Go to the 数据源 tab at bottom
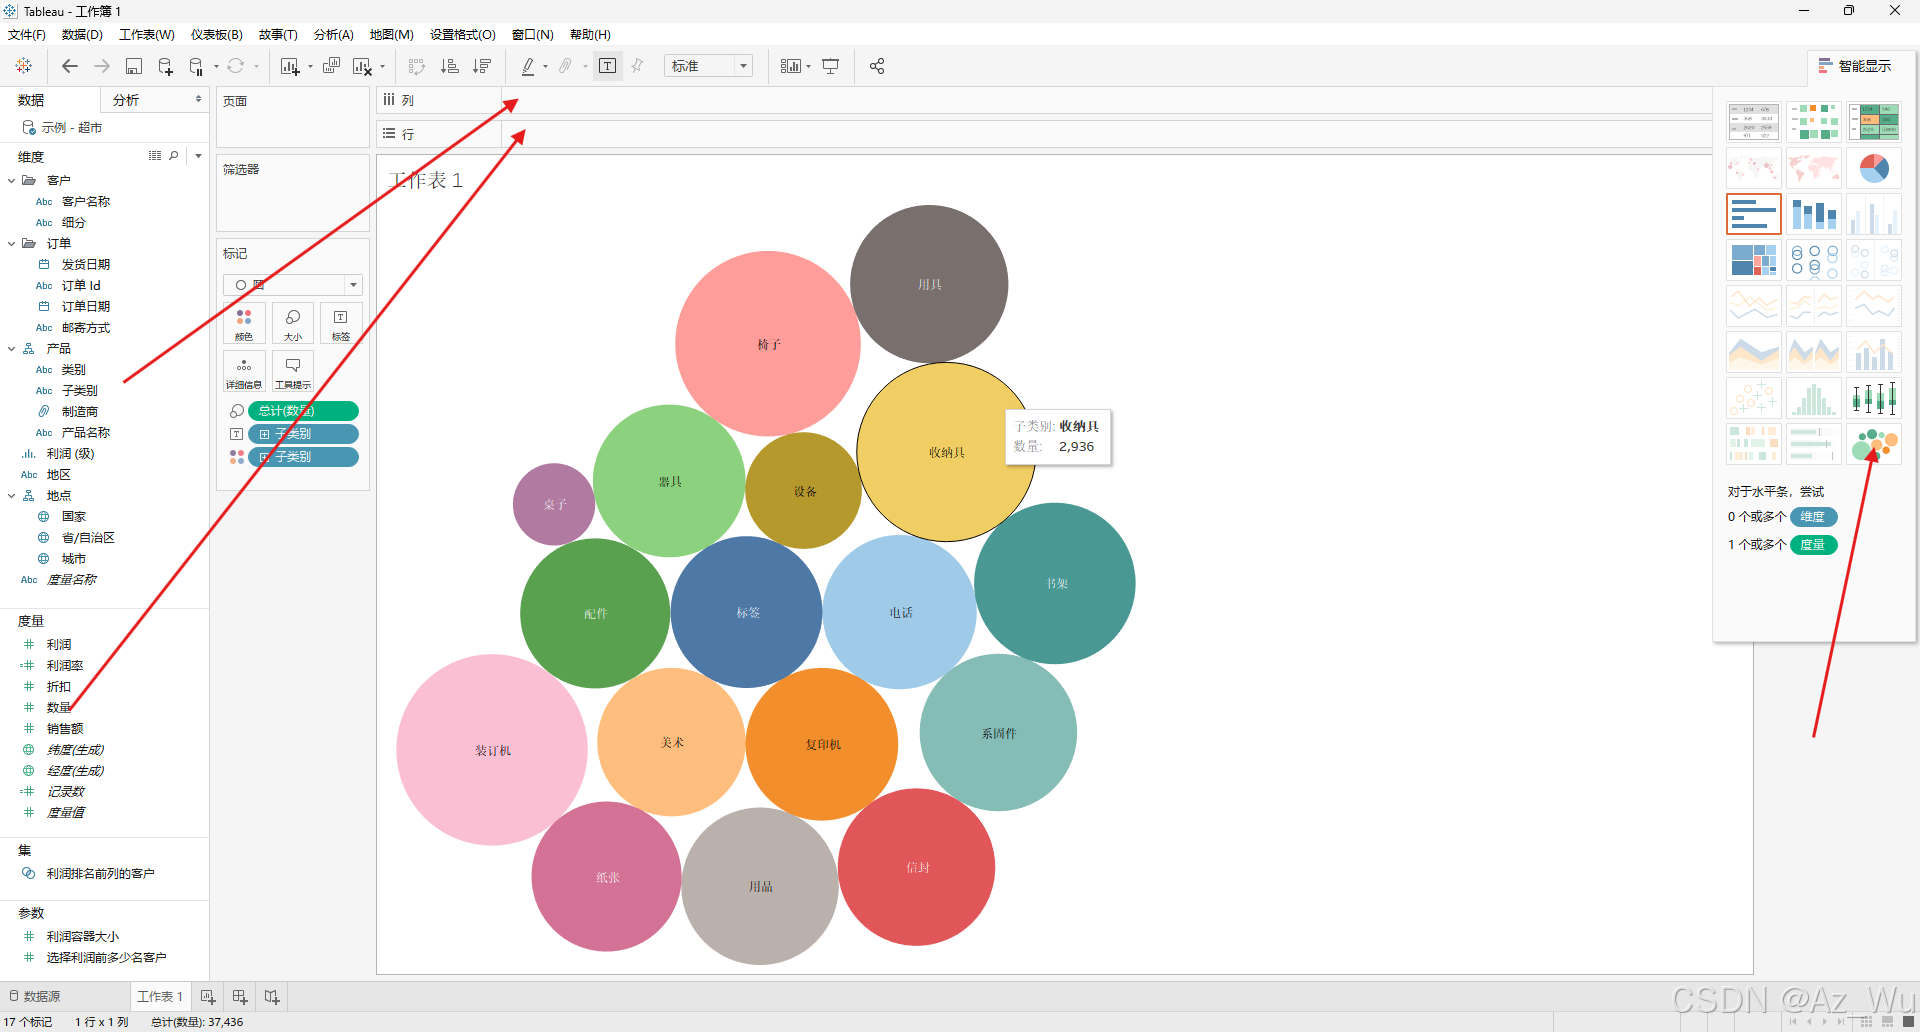The width and height of the screenshot is (1920, 1032). [x=35, y=996]
